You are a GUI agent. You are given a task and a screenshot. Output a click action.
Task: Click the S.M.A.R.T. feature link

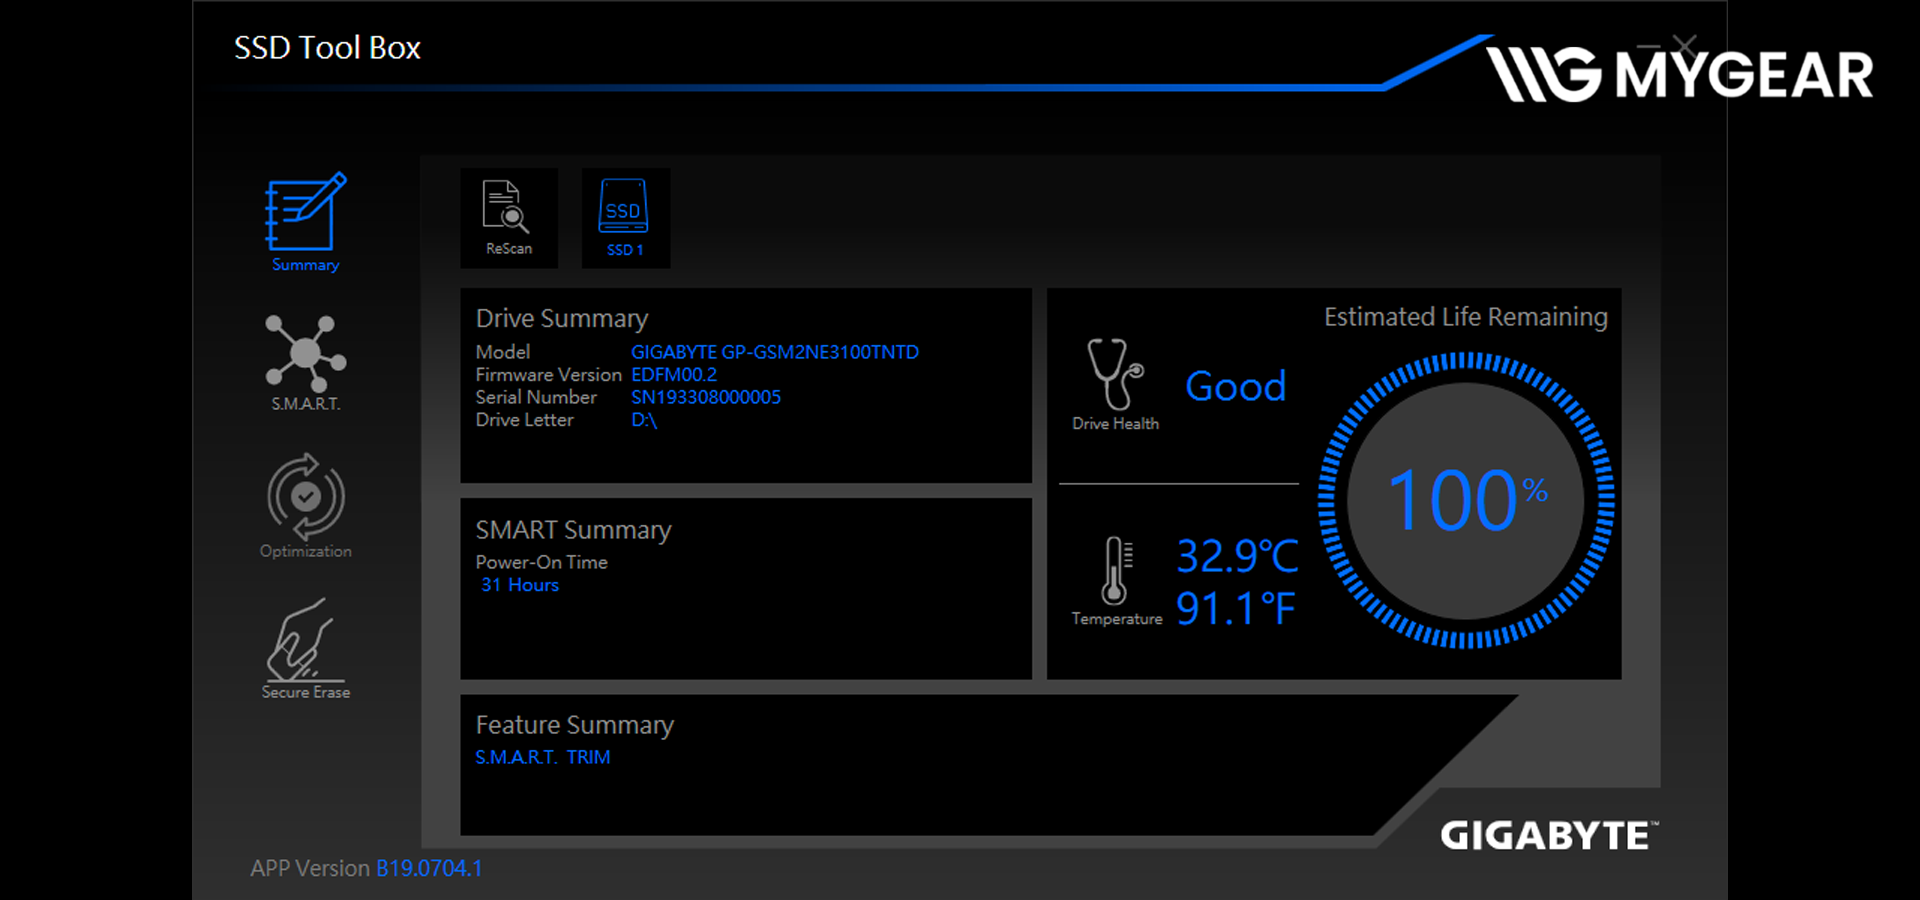coord(516,757)
